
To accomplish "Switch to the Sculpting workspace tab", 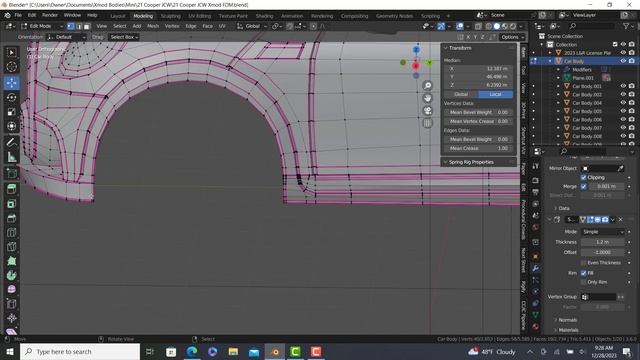I will 170,16.
